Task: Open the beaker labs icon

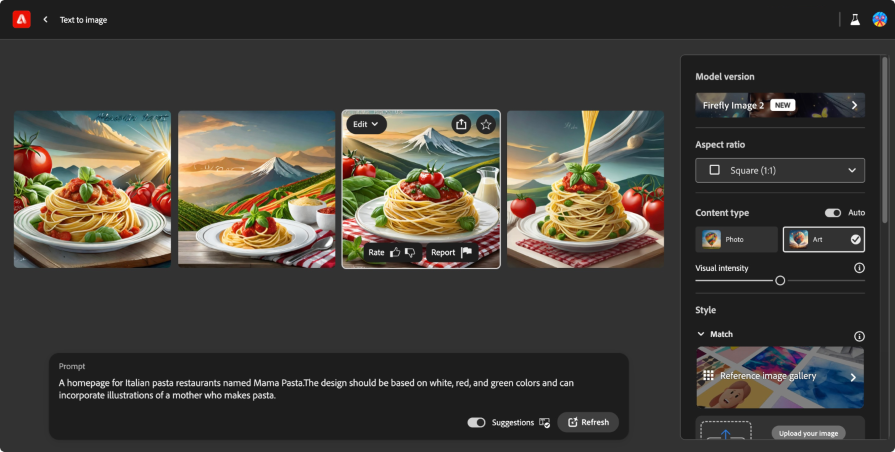Action: 855,19
